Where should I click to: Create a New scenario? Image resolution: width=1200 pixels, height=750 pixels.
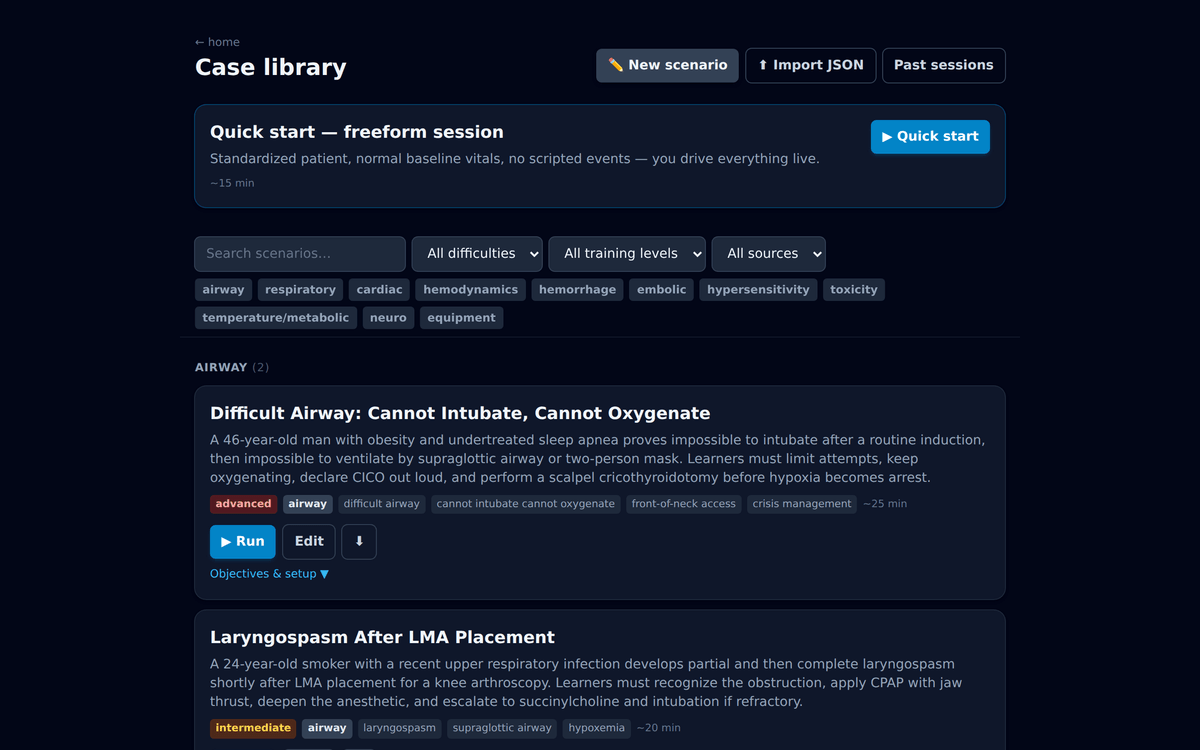click(668, 65)
